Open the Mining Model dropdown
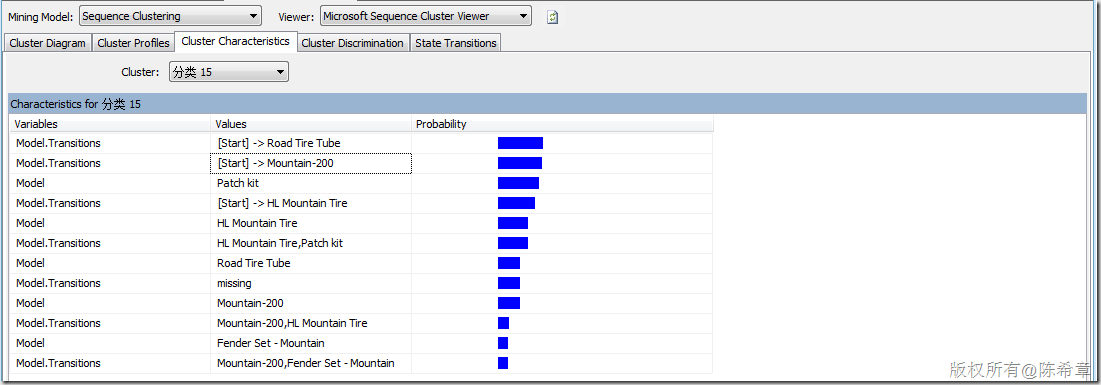 click(170, 15)
